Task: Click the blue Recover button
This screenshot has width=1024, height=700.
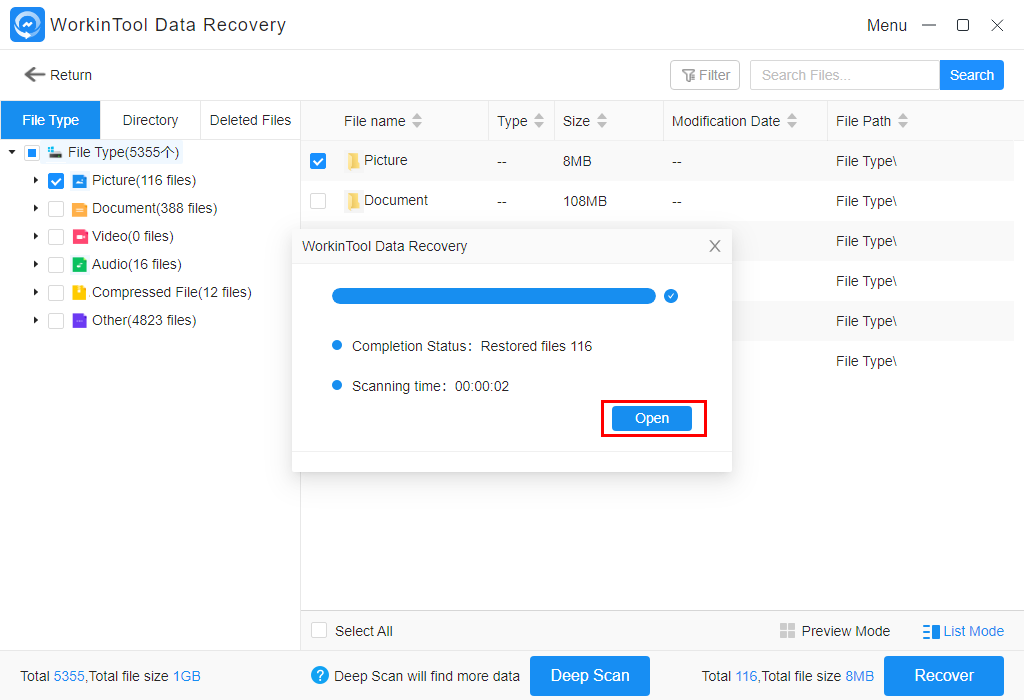Action: [943, 676]
